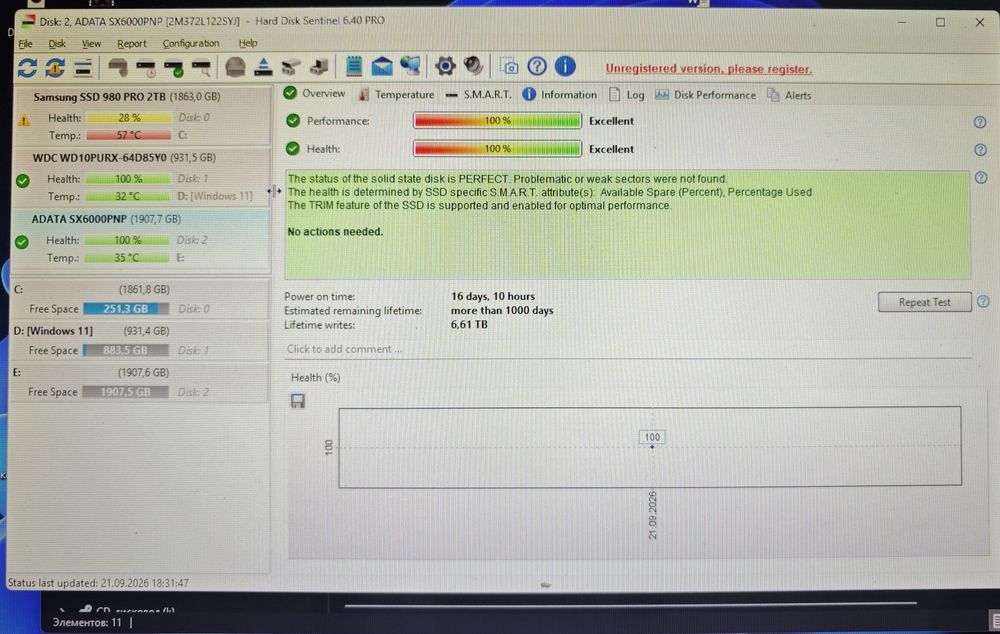Click the globe and monitor toolbar icon
1000x634 pixels.
coord(410,66)
